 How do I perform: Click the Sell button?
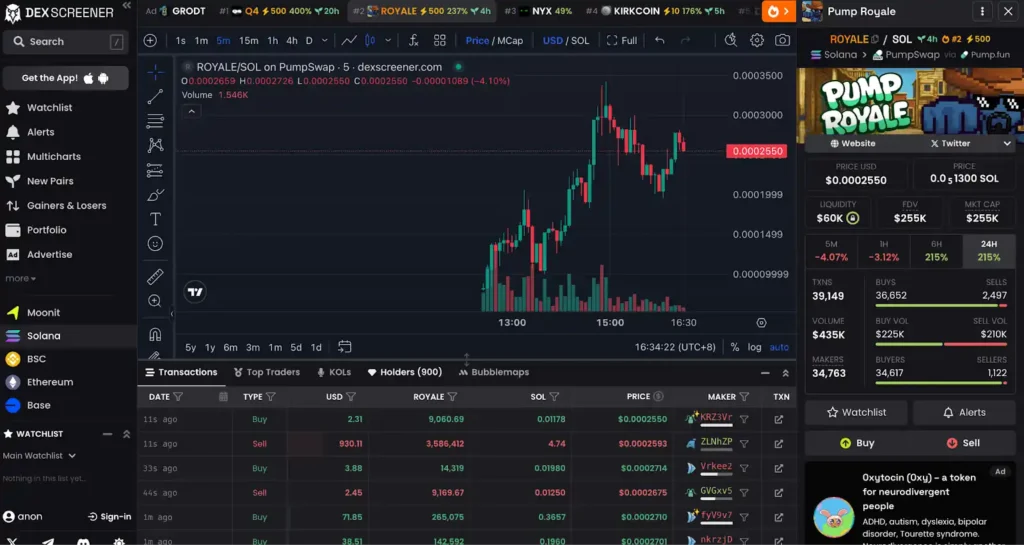coord(963,443)
